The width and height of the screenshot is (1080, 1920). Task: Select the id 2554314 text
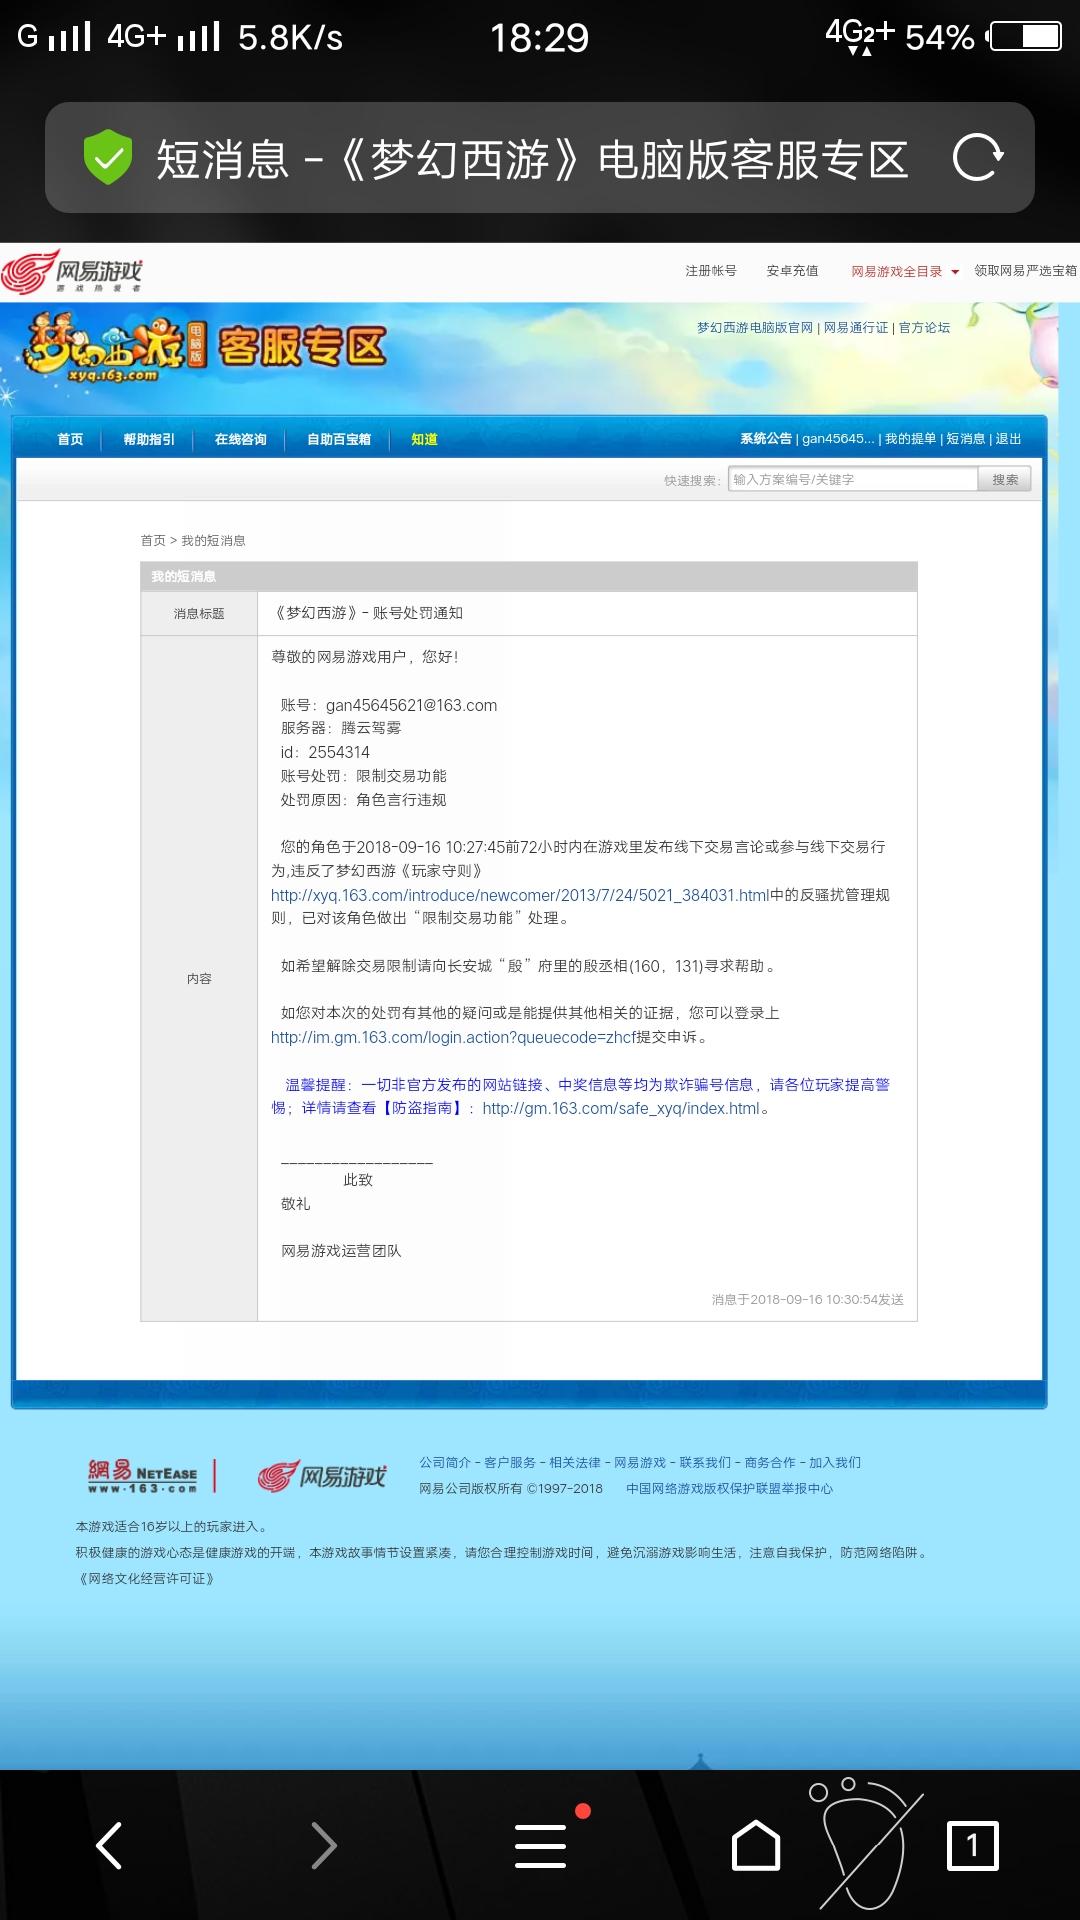click(325, 752)
